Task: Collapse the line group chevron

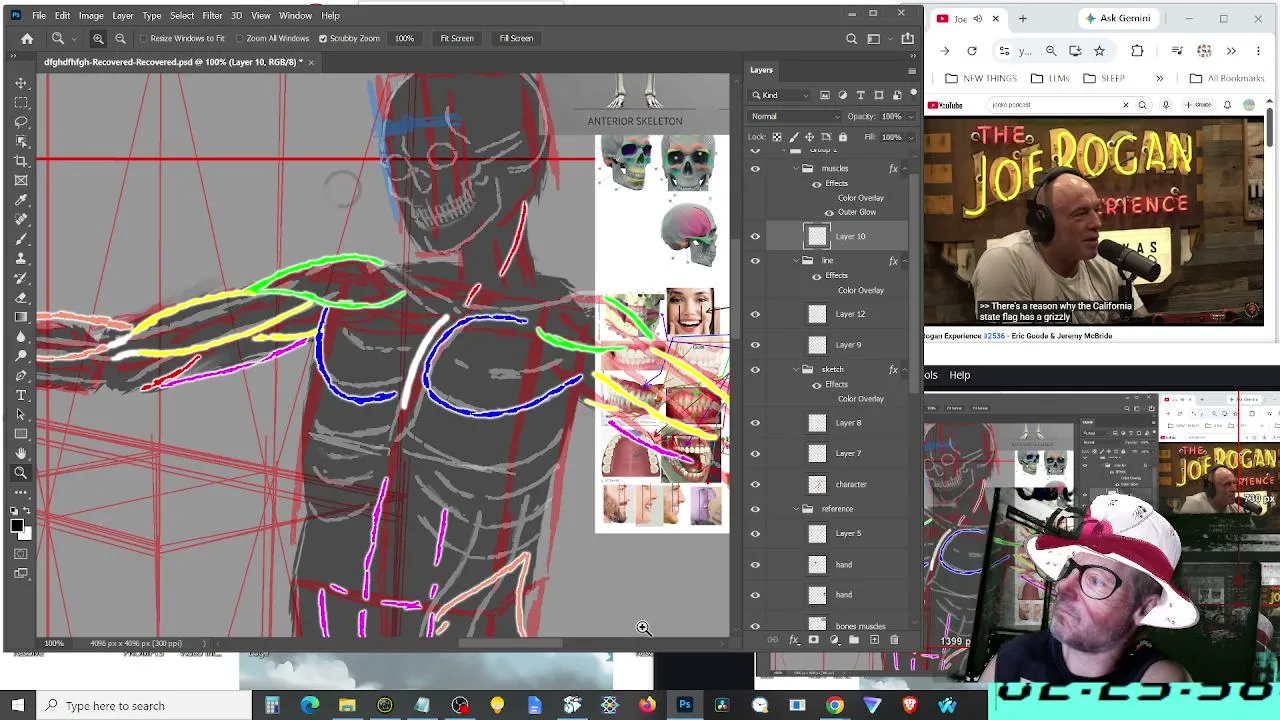Action: click(796, 260)
